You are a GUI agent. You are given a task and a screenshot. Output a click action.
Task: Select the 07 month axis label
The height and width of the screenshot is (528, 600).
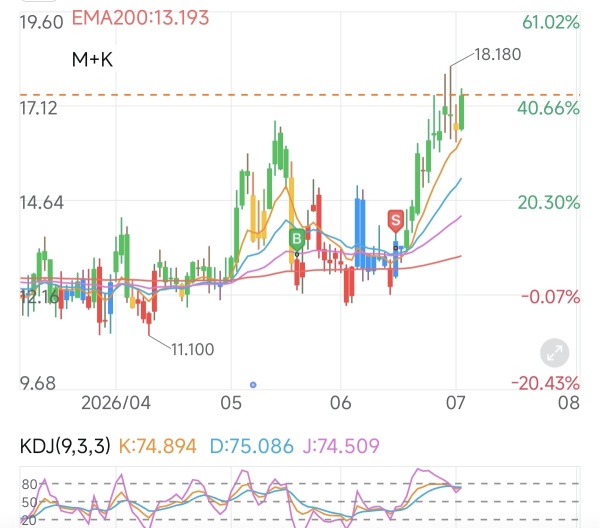(456, 403)
